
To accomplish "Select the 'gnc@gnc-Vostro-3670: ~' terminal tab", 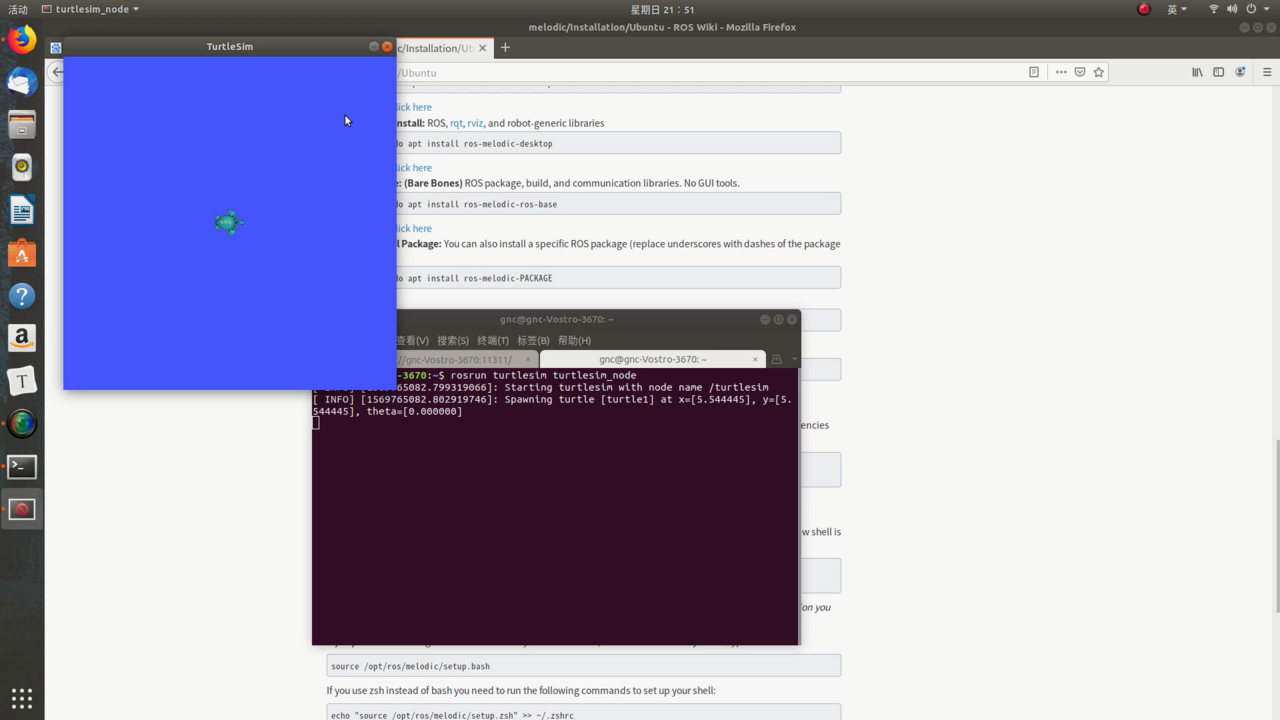I will pyautogui.click(x=652, y=359).
